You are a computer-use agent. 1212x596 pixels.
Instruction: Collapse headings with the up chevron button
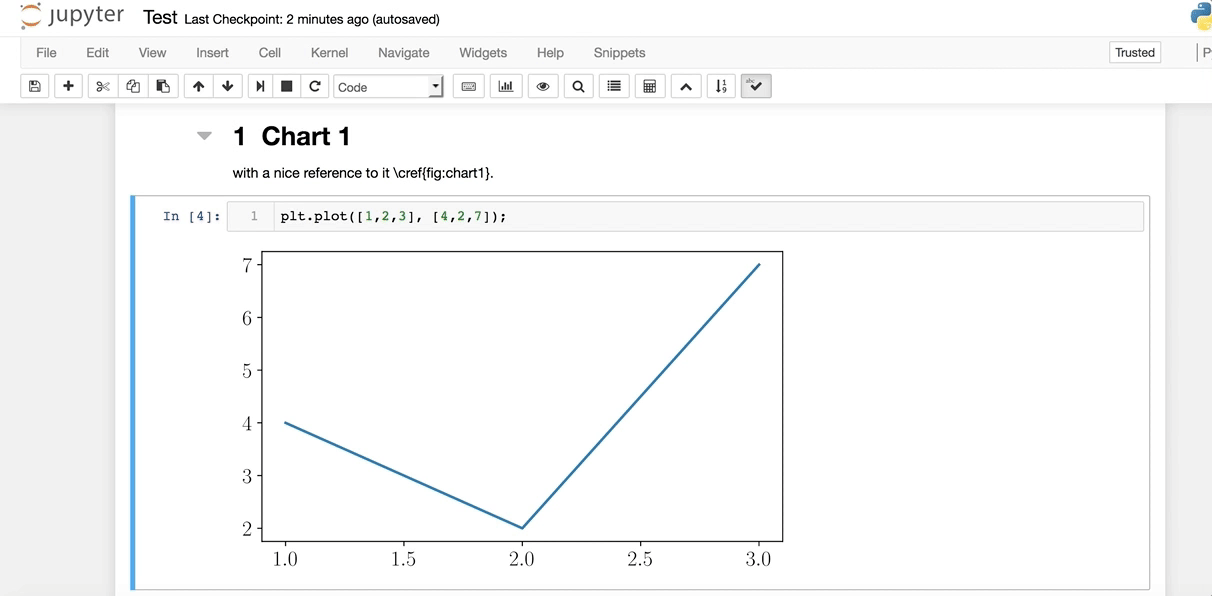point(685,87)
